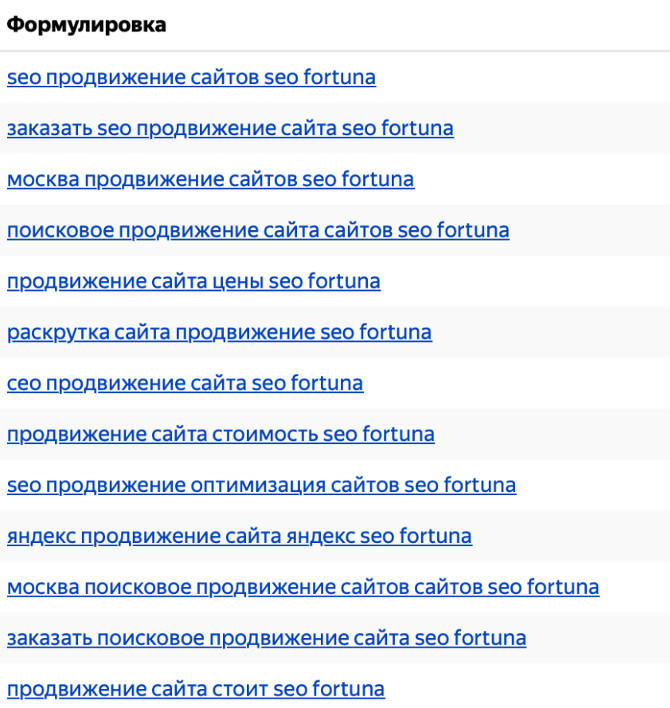Click 'раскрутка сайта продвижение seo fortuna'
This screenshot has height=708, width=670.
[x=219, y=332]
